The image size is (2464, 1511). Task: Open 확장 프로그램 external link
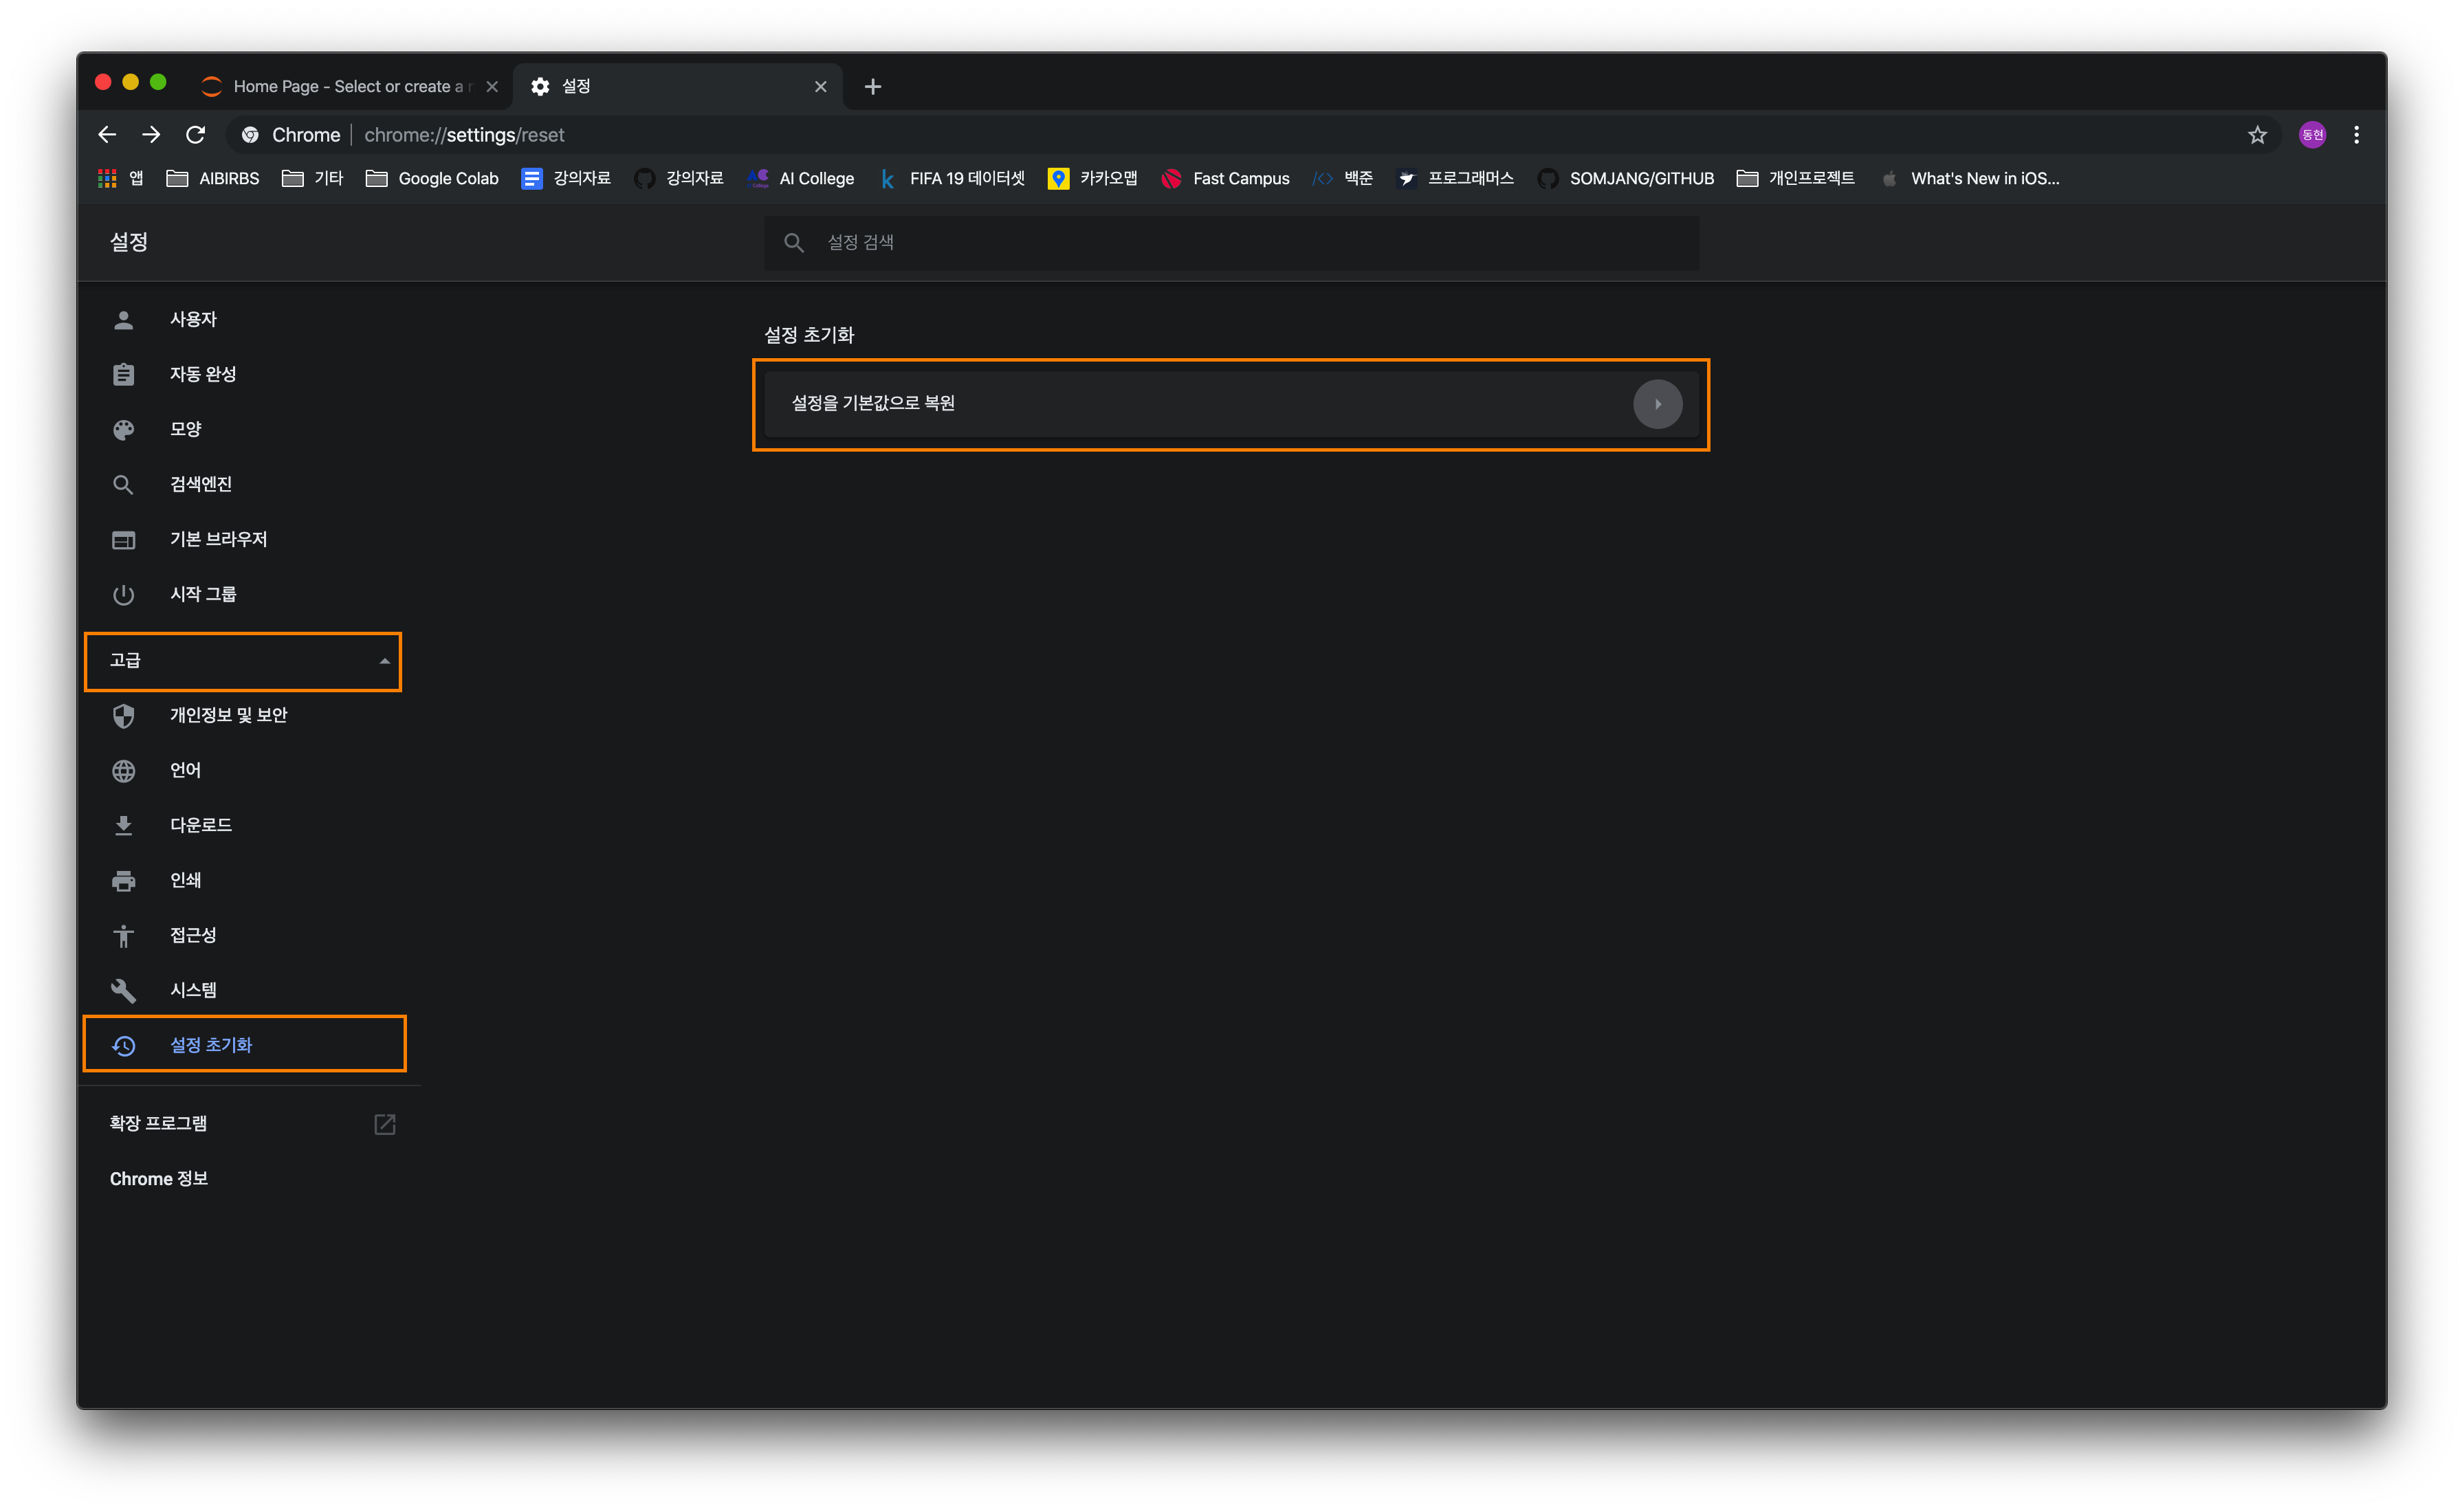coord(384,1124)
